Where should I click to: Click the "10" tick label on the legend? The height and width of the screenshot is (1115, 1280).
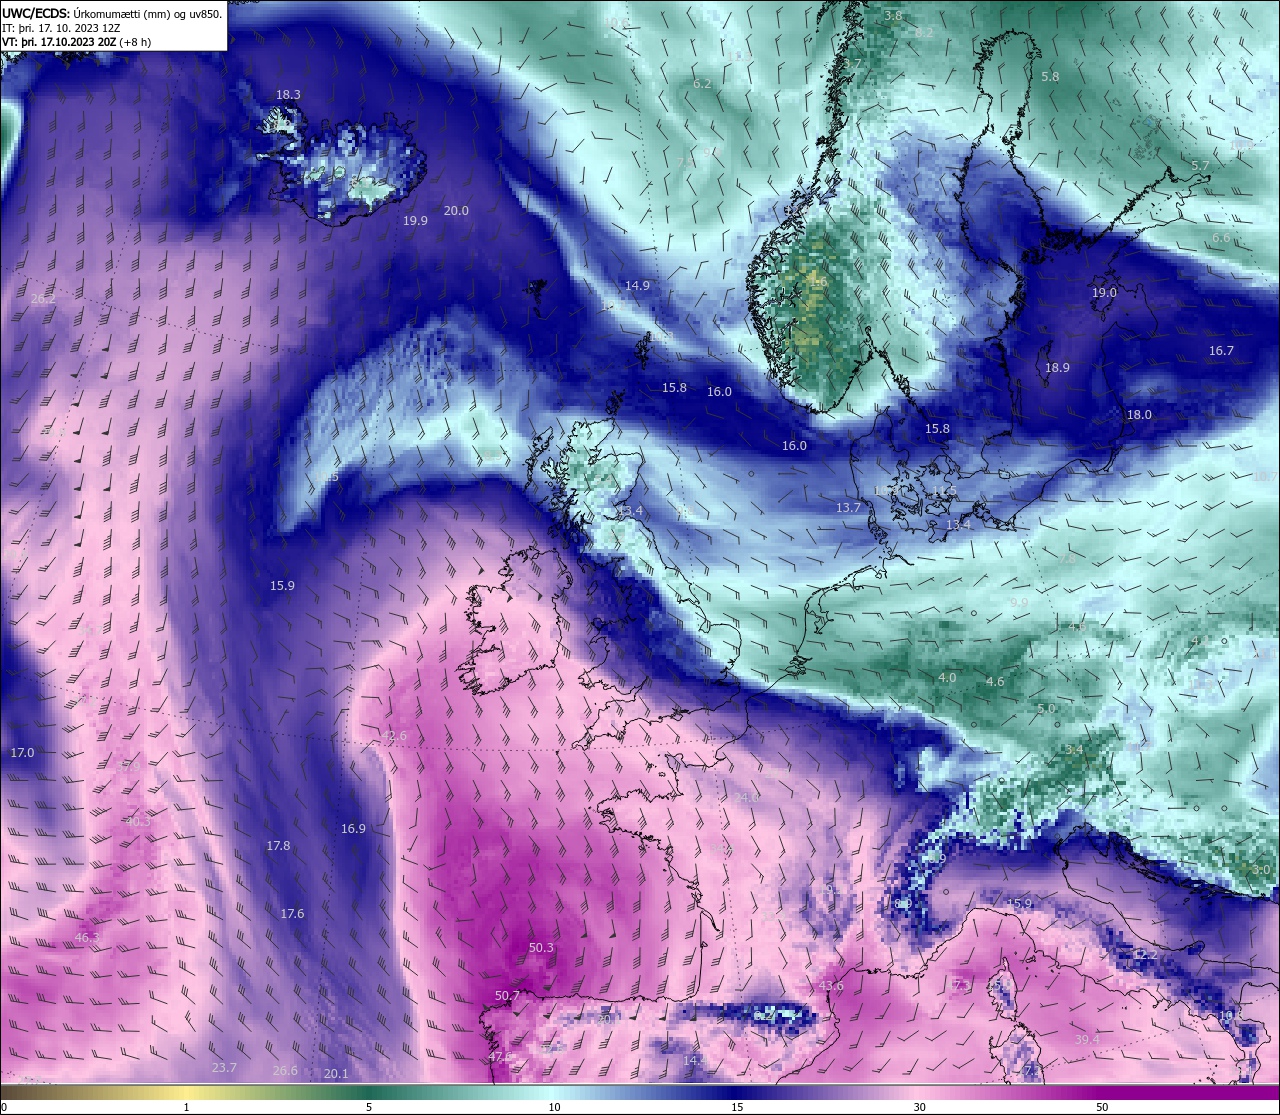tap(554, 1107)
